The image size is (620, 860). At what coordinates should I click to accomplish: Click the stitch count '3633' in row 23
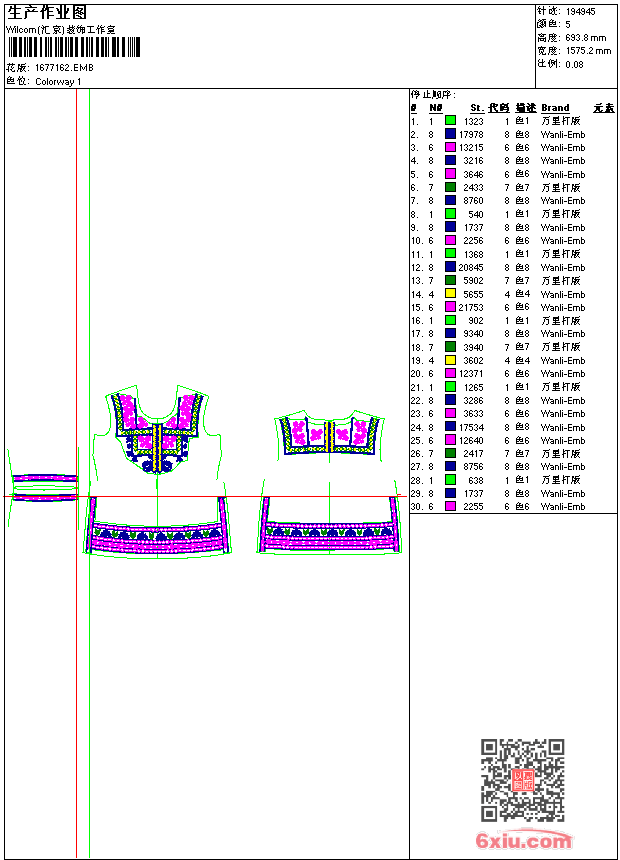point(473,414)
